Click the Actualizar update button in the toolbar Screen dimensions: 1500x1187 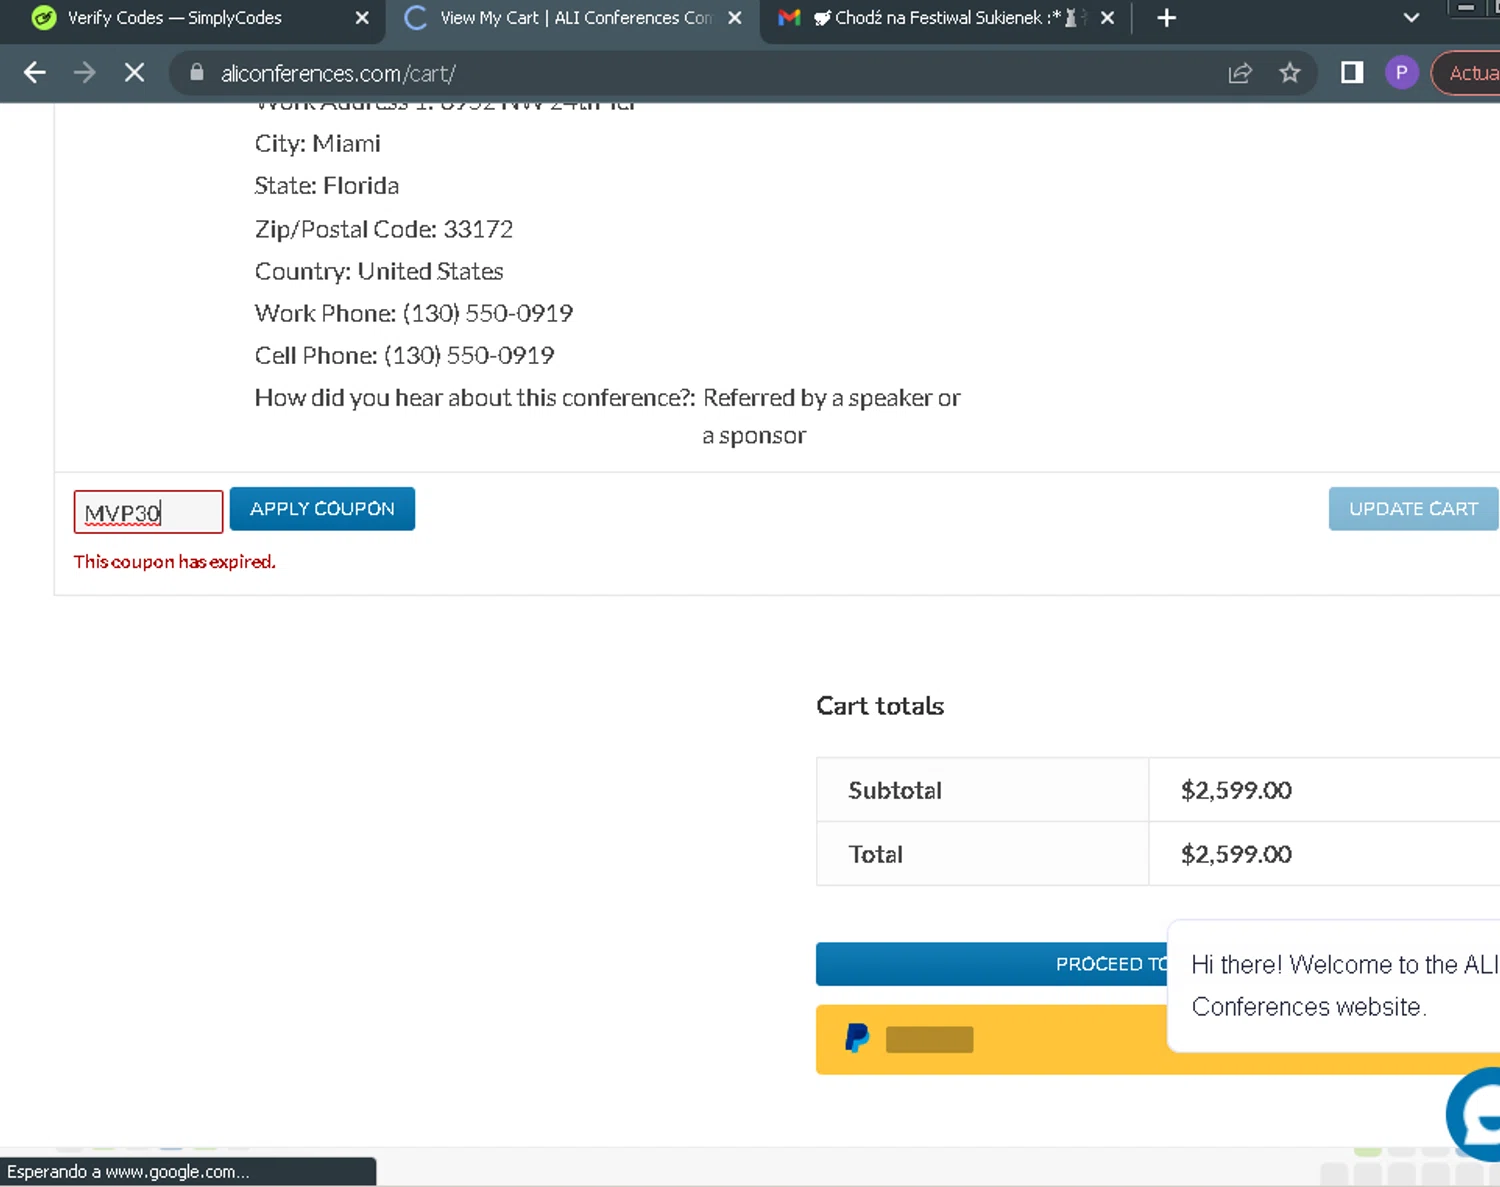1467,73
